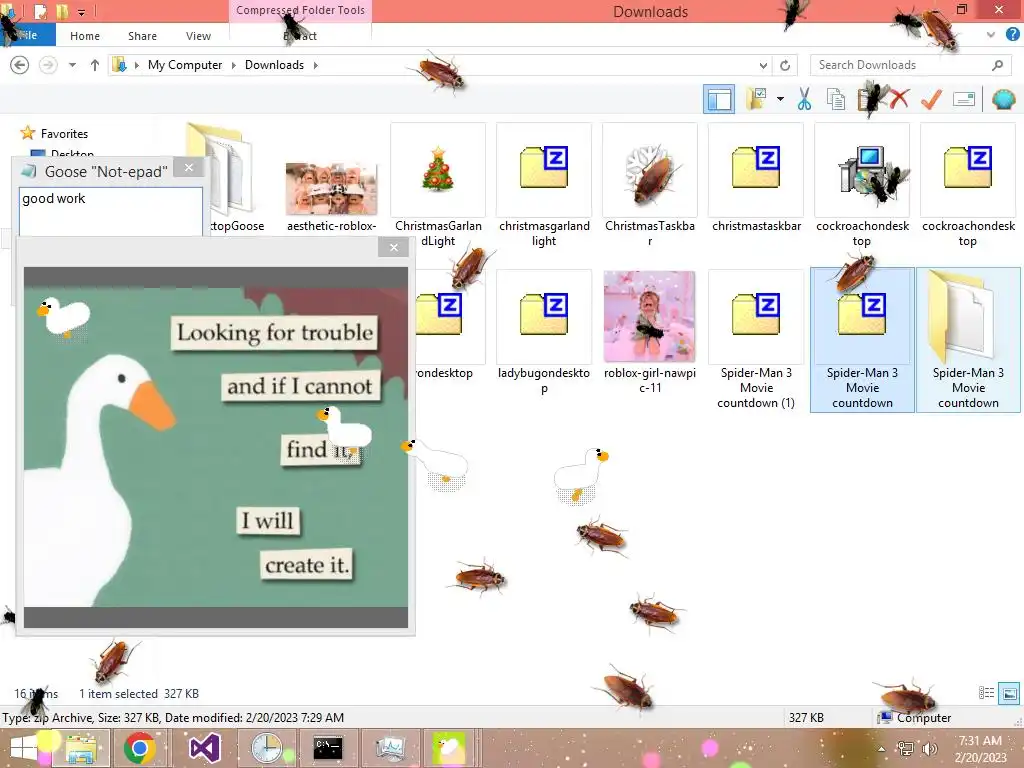Click the Rename toolbar icon
1024x768 pixels.
(x=964, y=99)
